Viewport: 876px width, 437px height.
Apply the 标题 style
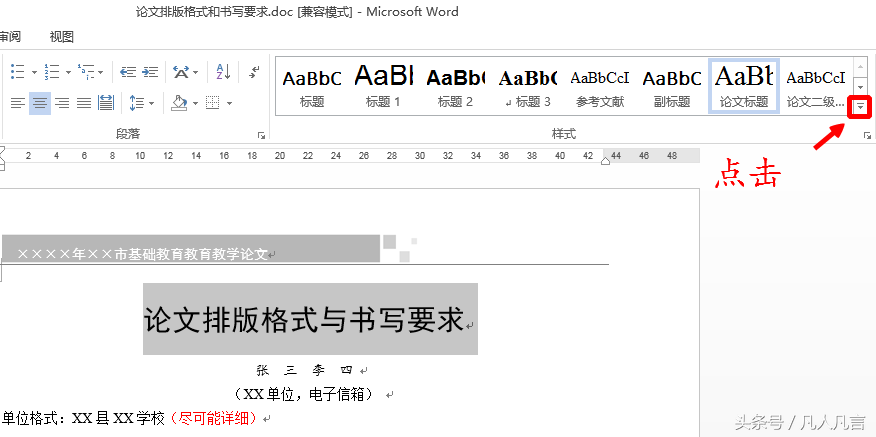(312, 87)
